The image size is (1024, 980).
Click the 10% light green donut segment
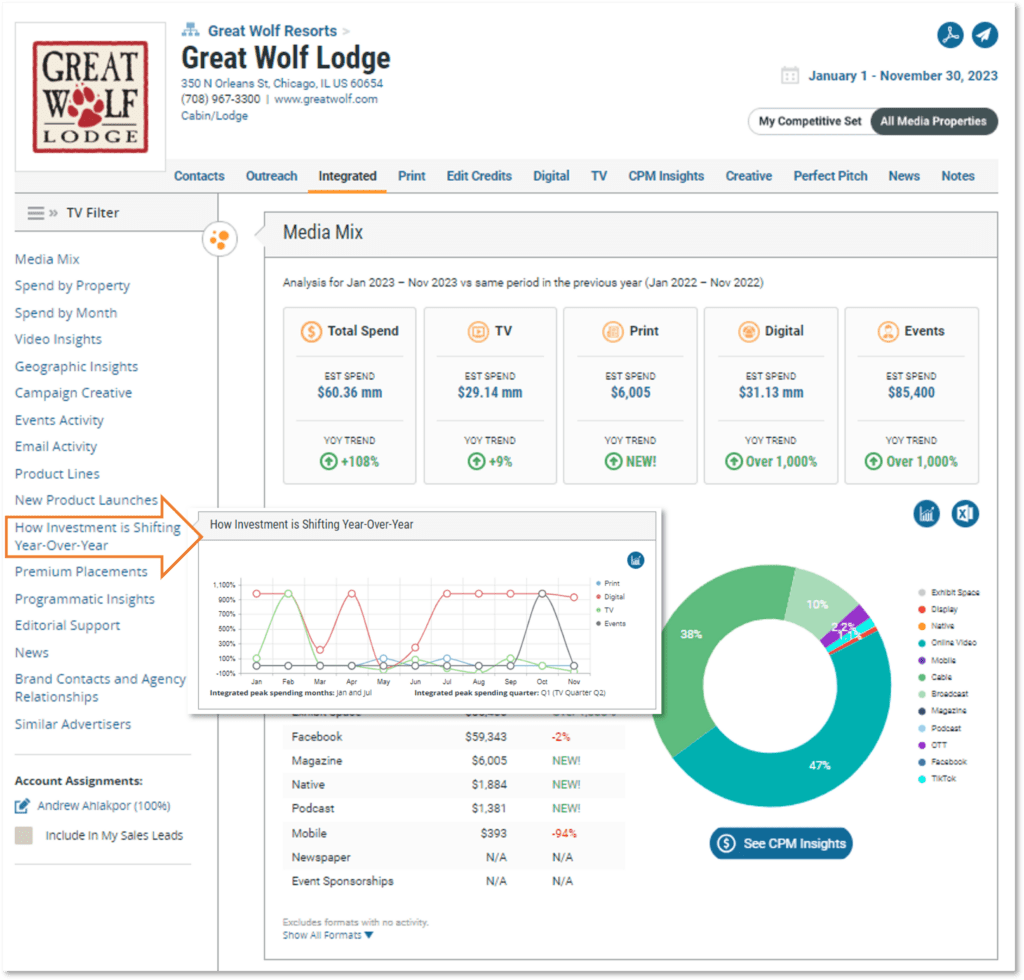[x=816, y=604]
